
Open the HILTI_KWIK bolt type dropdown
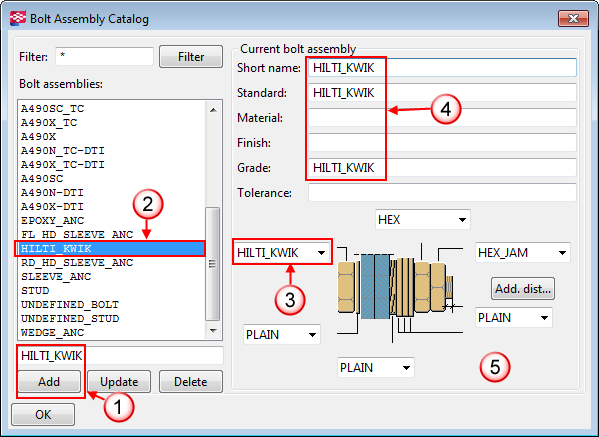tap(282, 252)
